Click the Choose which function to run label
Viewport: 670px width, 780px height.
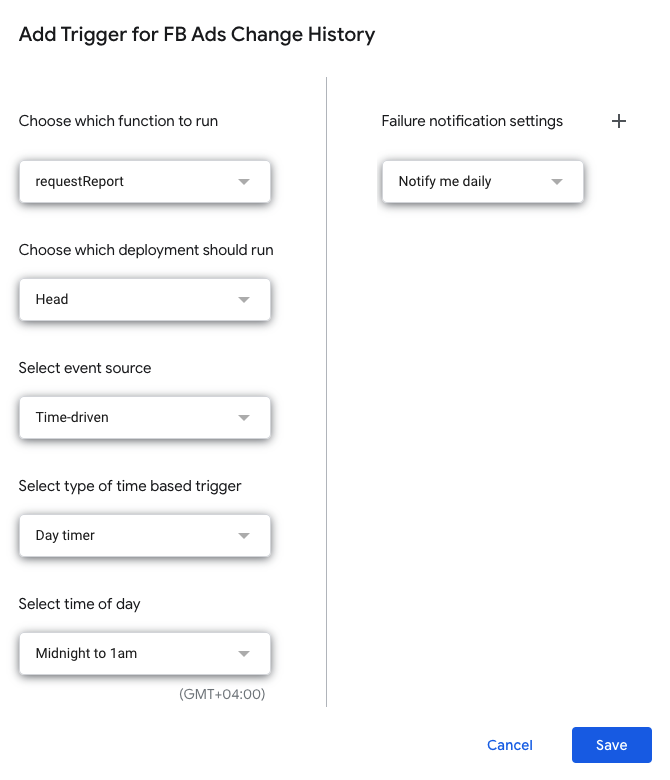coord(118,121)
